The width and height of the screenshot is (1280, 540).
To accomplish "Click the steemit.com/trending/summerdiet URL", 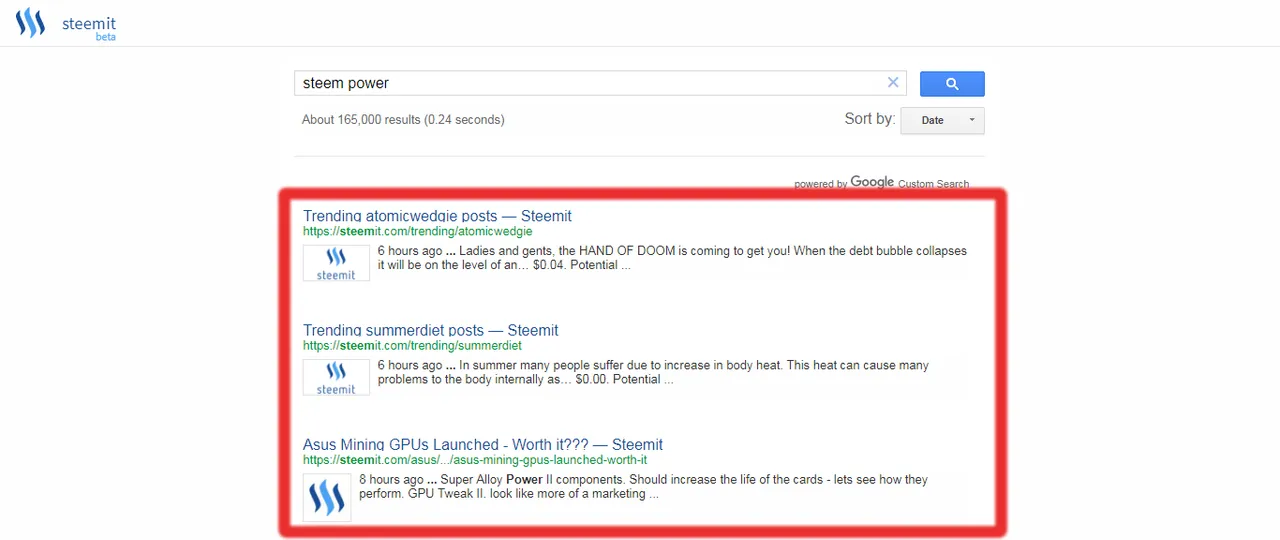I will [412, 345].
